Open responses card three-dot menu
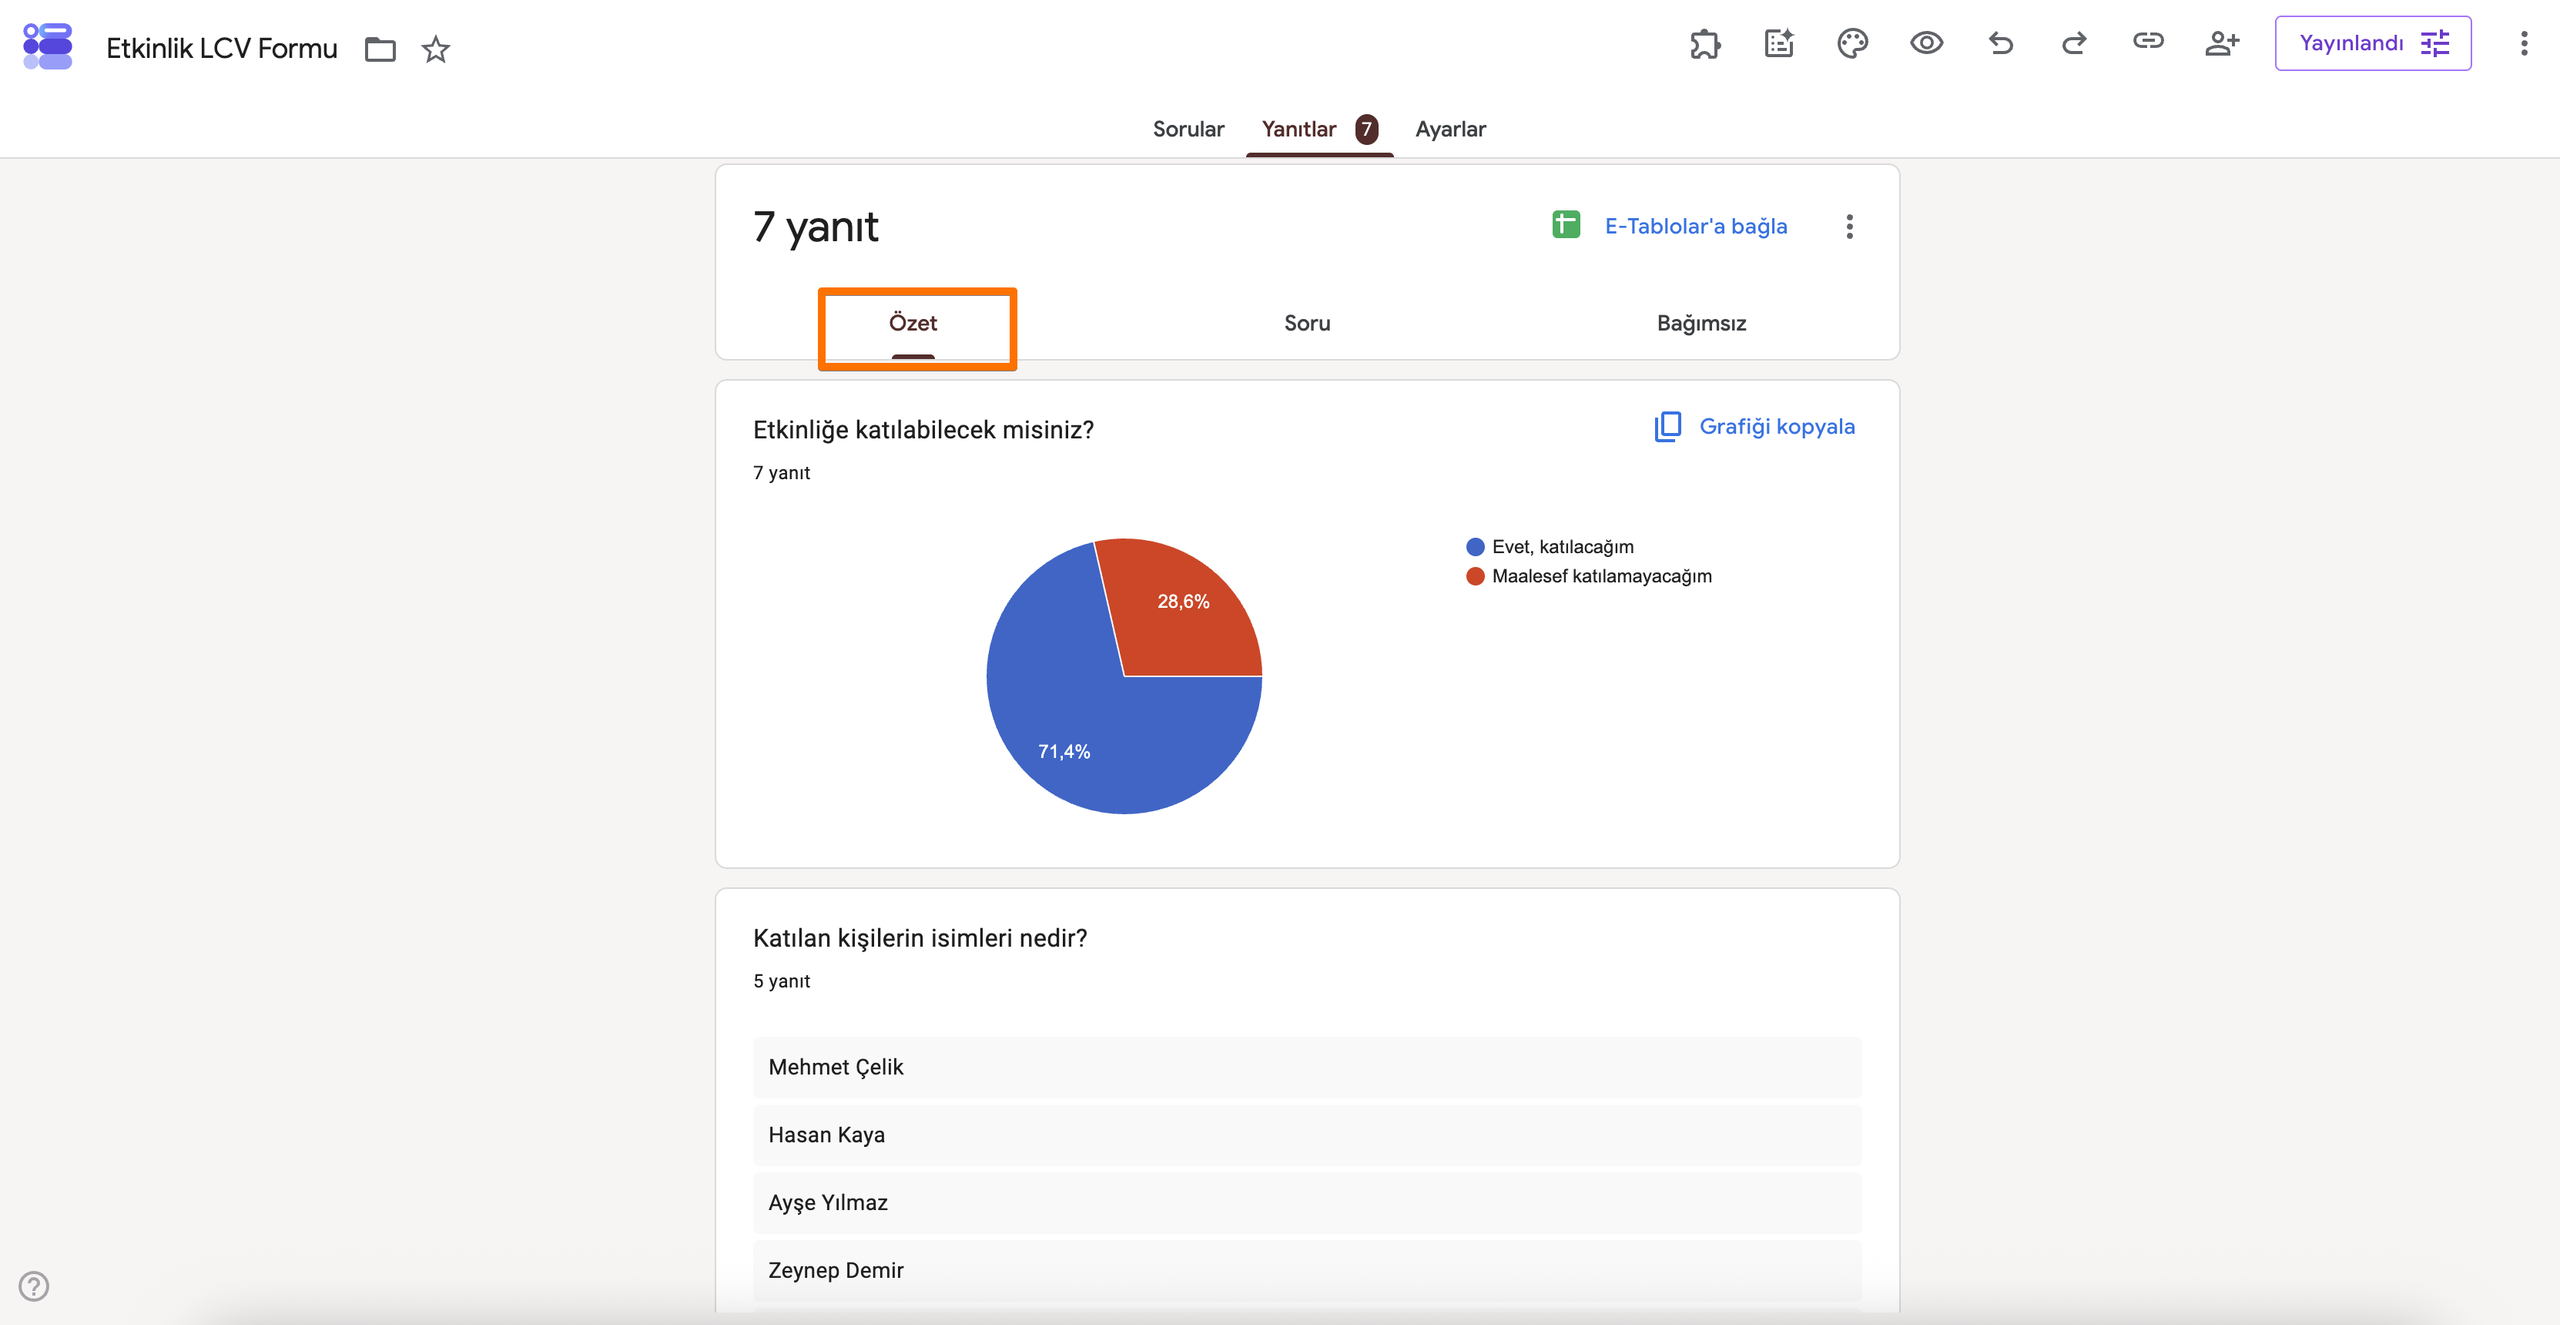Screen dimensions: 2560x1325 click(1850, 226)
